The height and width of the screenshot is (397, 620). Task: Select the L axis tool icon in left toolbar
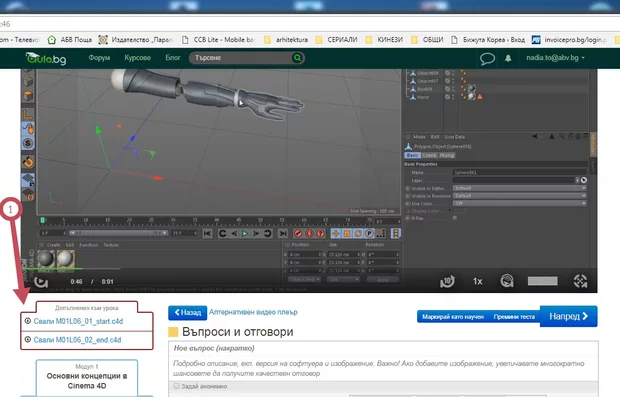[28, 114]
